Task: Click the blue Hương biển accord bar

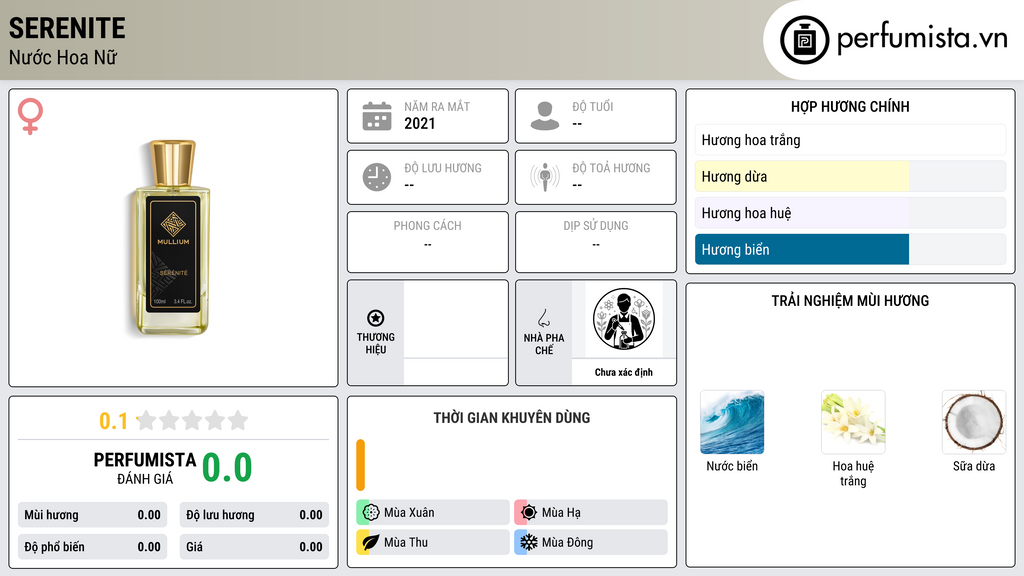Action: (802, 249)
